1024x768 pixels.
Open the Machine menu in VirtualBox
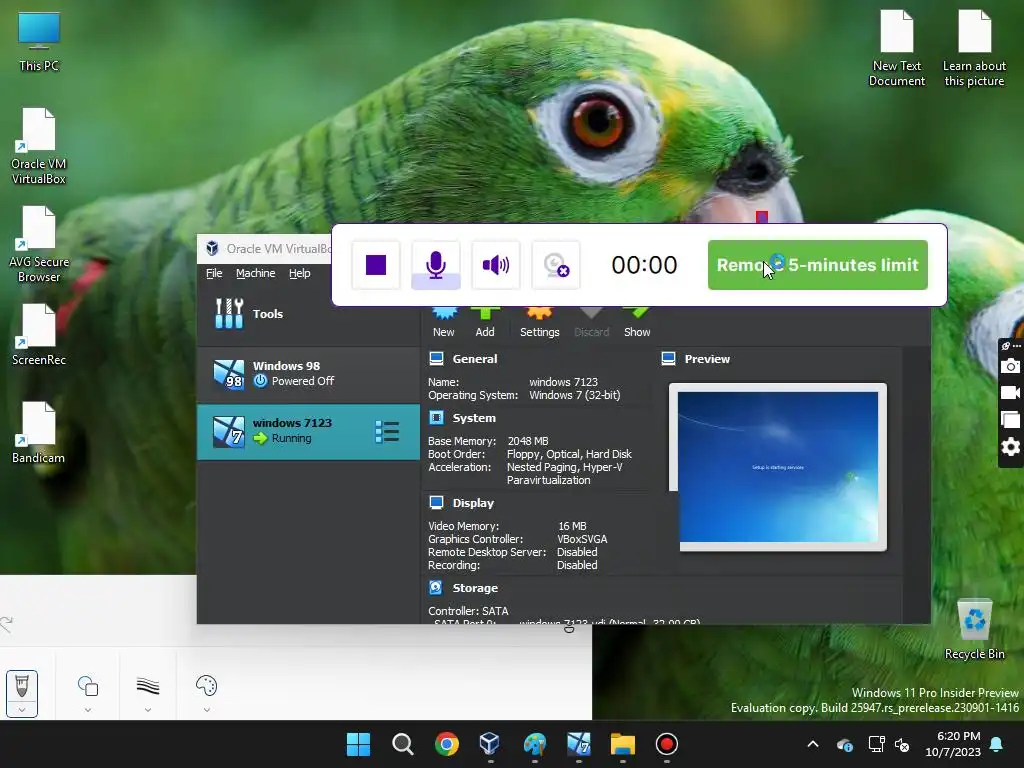255,273
